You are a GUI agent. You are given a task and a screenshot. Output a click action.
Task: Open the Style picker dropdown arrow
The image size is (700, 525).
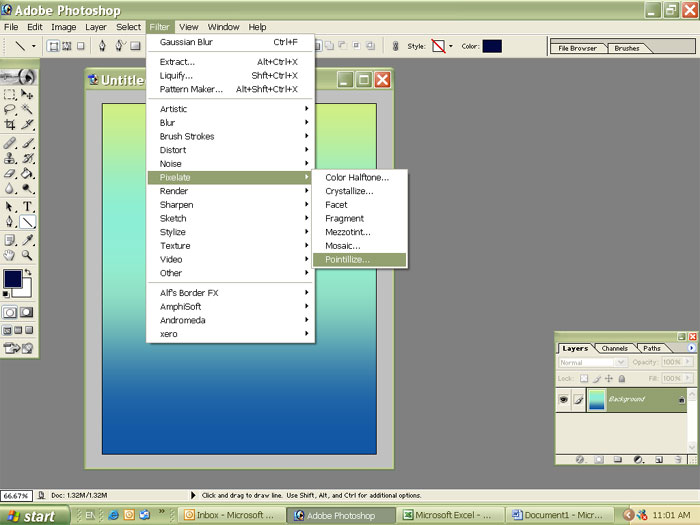[451, 46]
